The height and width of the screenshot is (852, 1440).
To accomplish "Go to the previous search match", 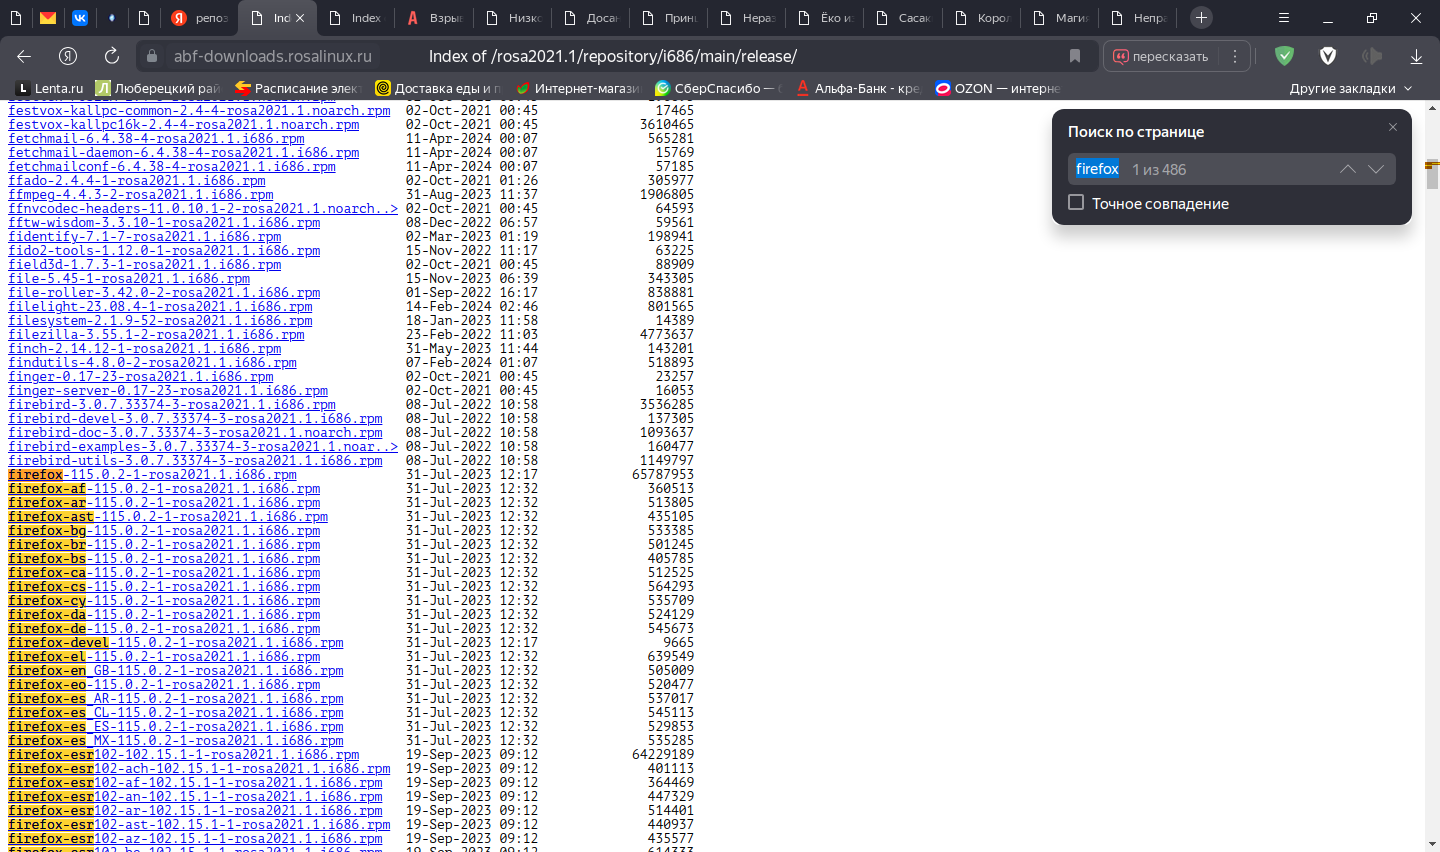I will 1348,169.
